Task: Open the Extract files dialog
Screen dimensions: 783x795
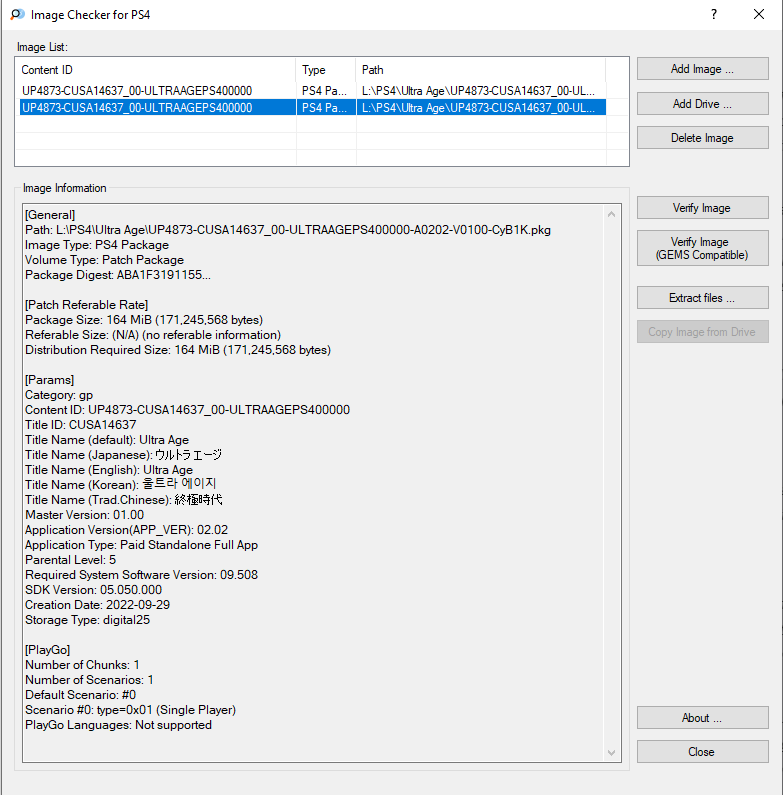Action: 702,298
